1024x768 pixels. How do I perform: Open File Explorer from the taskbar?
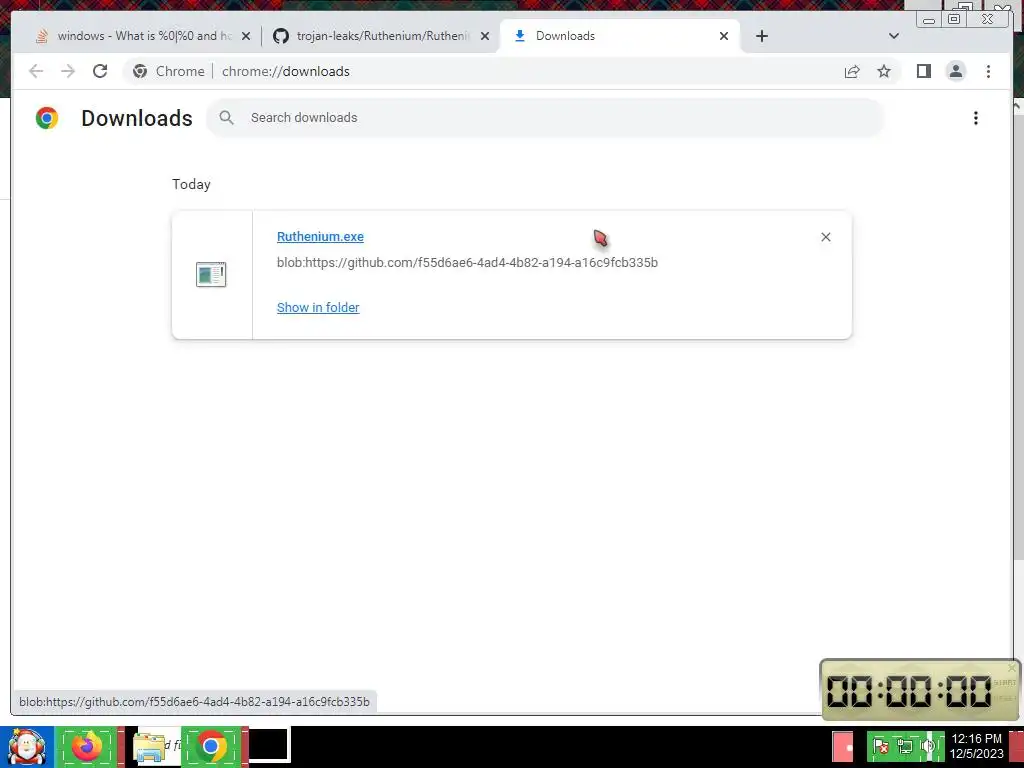[150, 747]
